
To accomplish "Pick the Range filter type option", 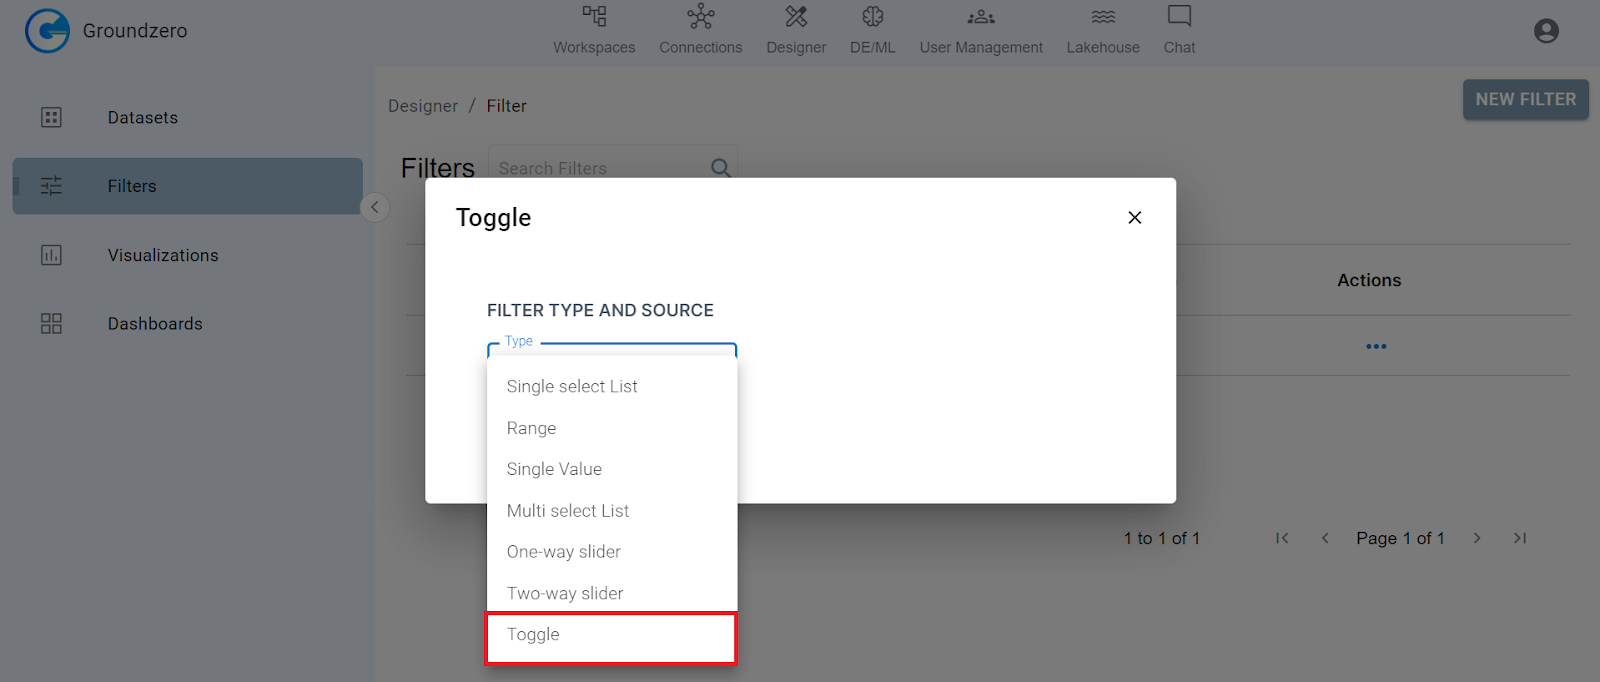I will [531, 428].
